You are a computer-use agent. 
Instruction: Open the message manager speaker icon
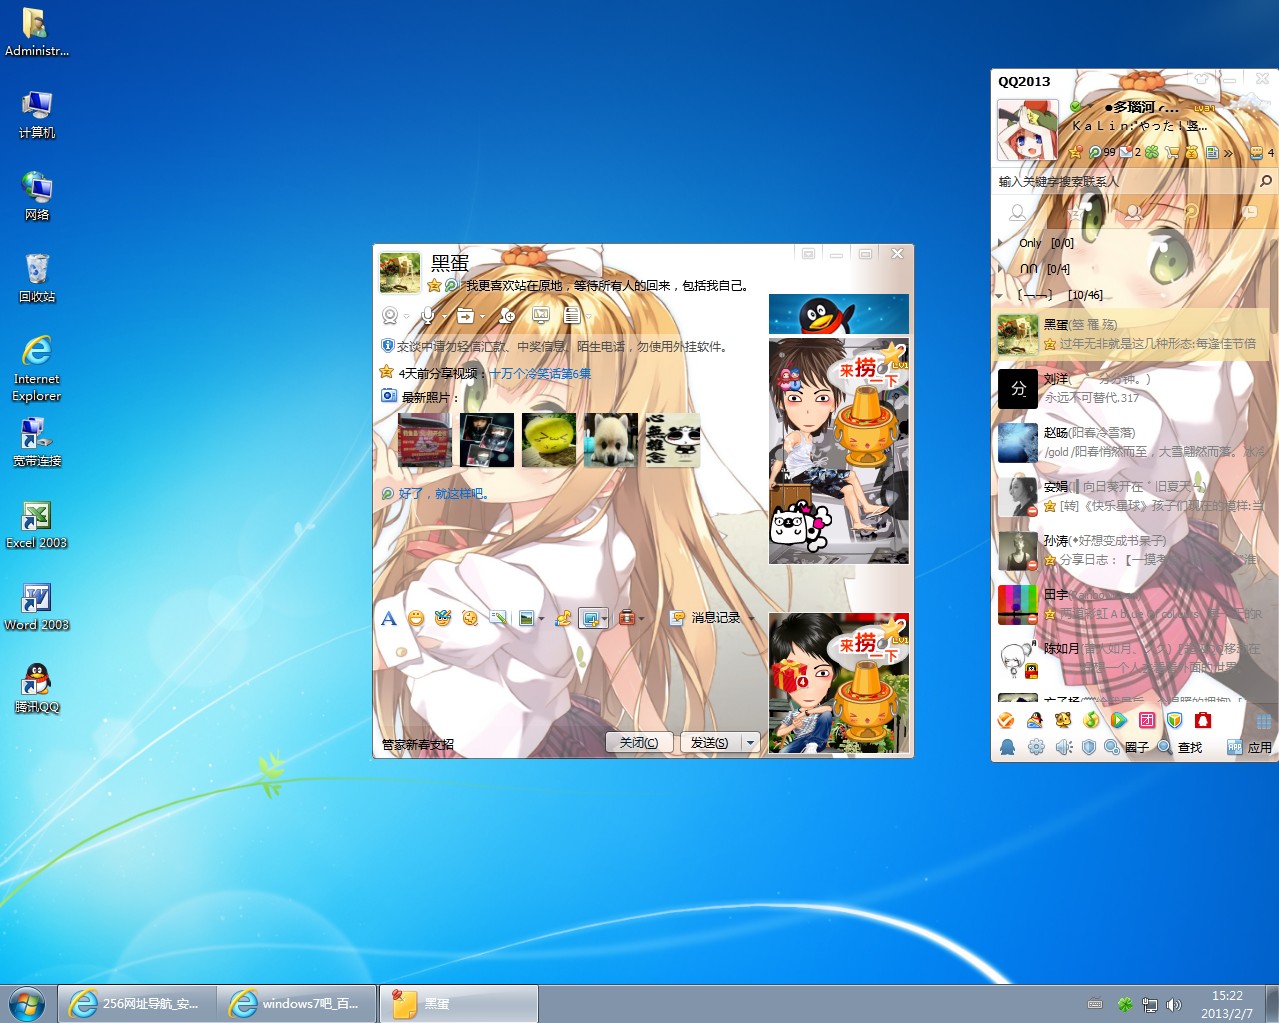pos(1064,747)
